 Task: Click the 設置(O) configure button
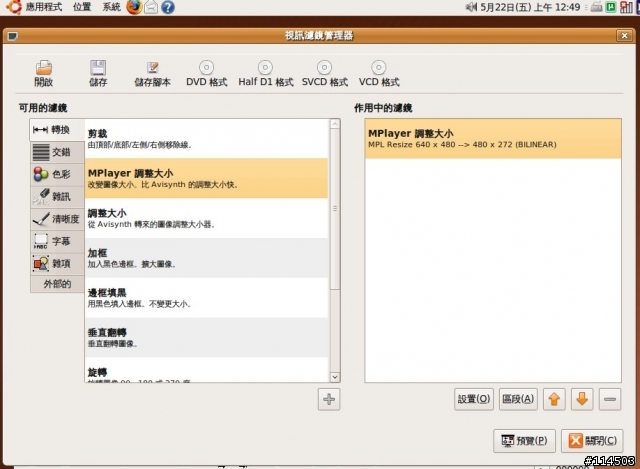coord(474,399)
